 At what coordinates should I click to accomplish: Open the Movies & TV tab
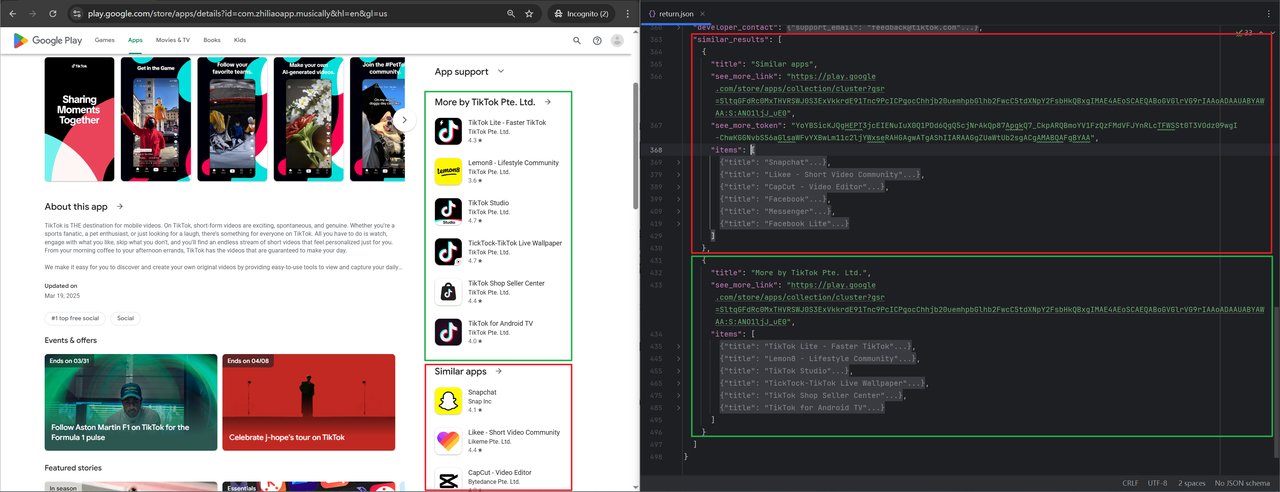coord(173,40)
